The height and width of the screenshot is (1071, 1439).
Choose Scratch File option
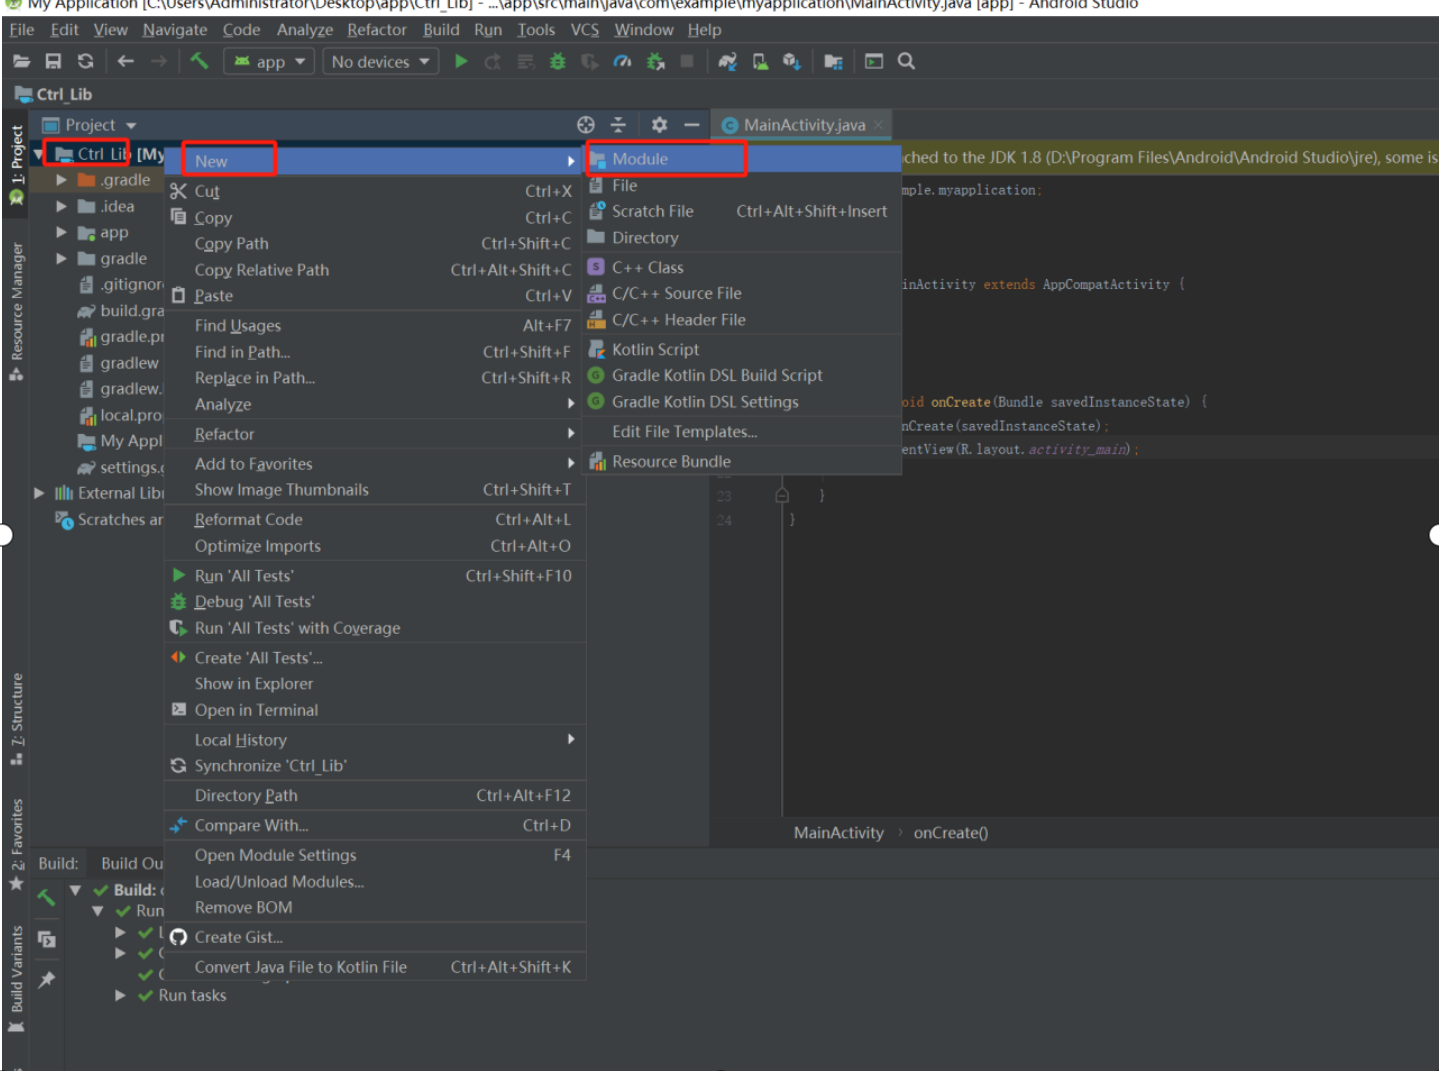[x=743, y=211]
